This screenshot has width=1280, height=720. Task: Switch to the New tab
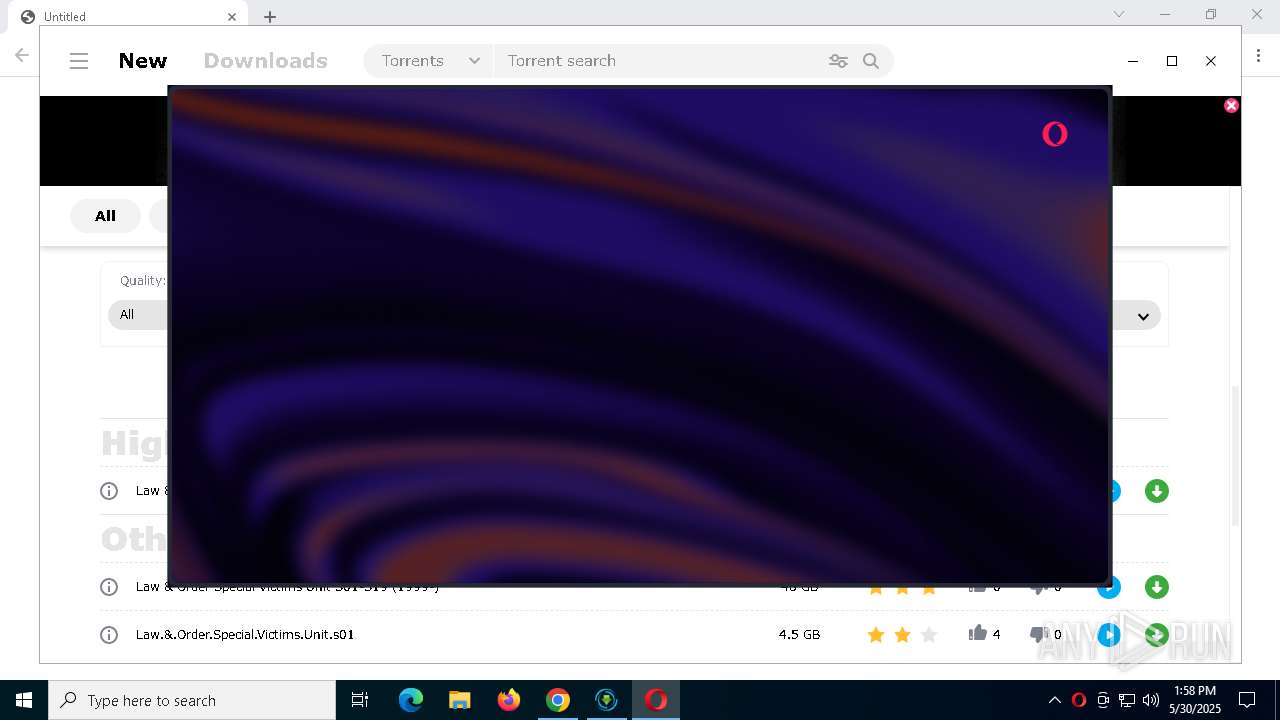[x=143, y=61]
